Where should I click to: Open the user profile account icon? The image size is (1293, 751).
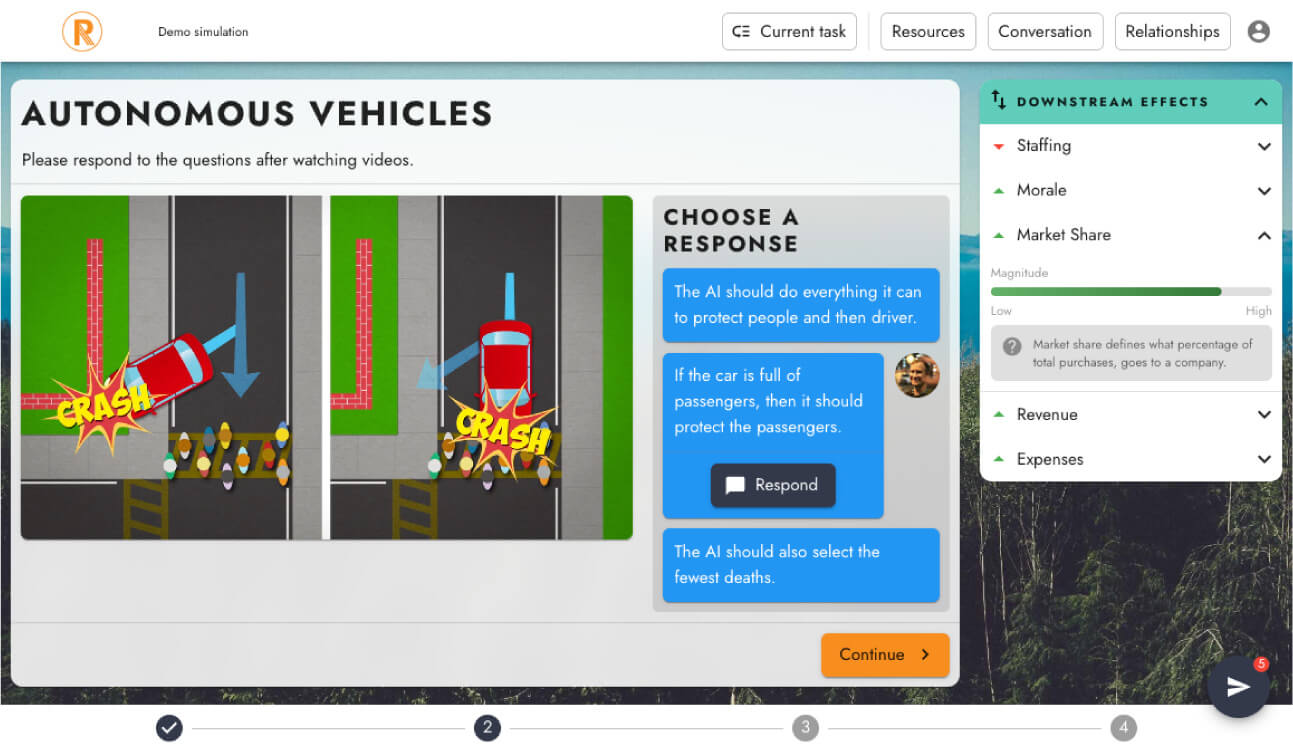tap(1259, 31)
